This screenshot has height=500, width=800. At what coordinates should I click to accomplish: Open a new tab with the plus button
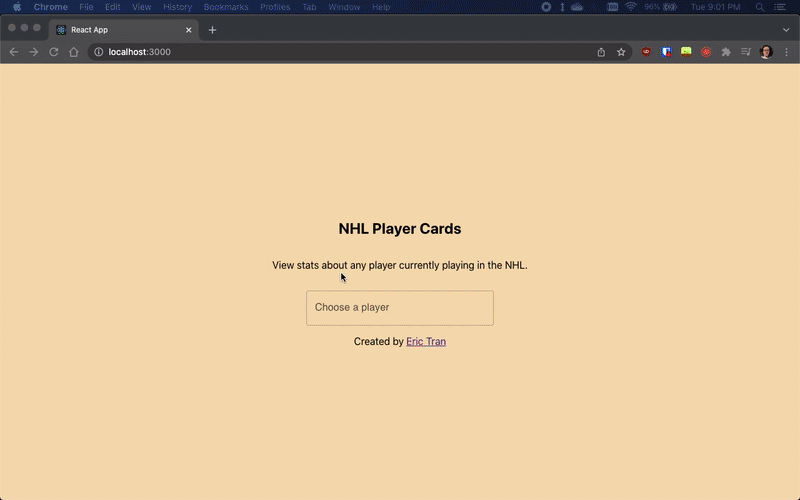click(x=212, y=30)
